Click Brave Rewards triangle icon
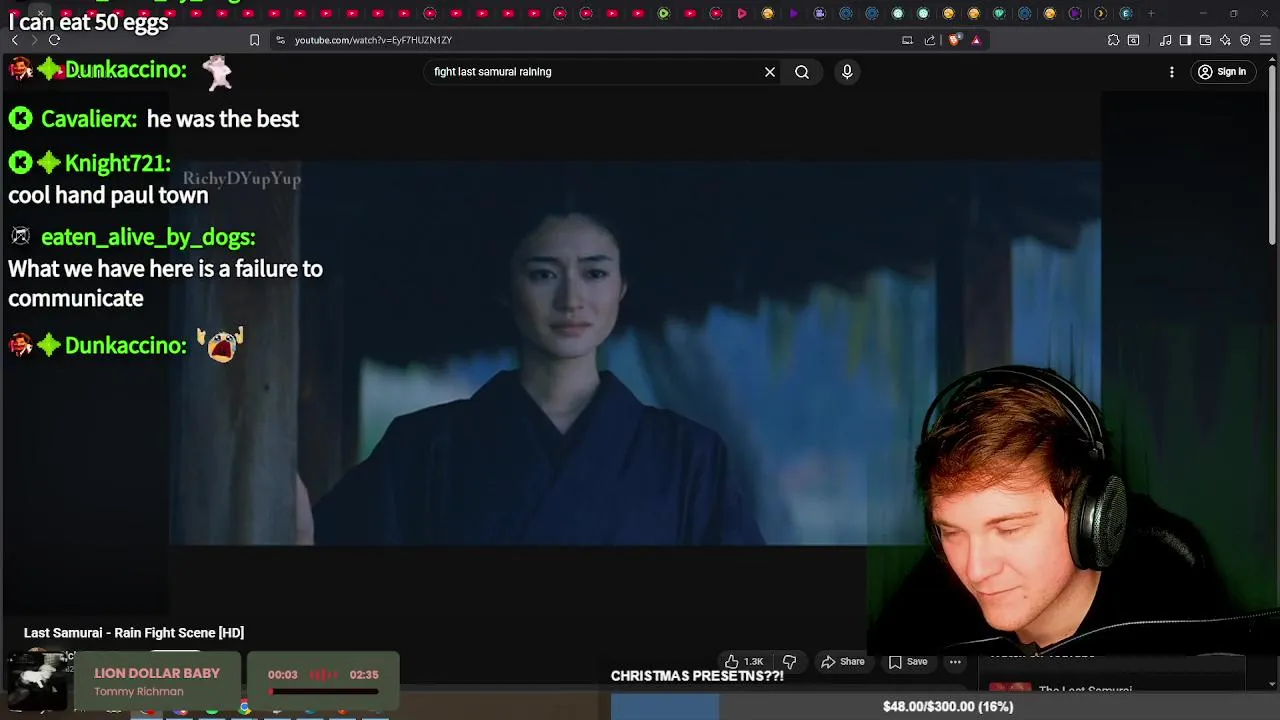This screenshot has width=1280, height=720. coord(976,40)
